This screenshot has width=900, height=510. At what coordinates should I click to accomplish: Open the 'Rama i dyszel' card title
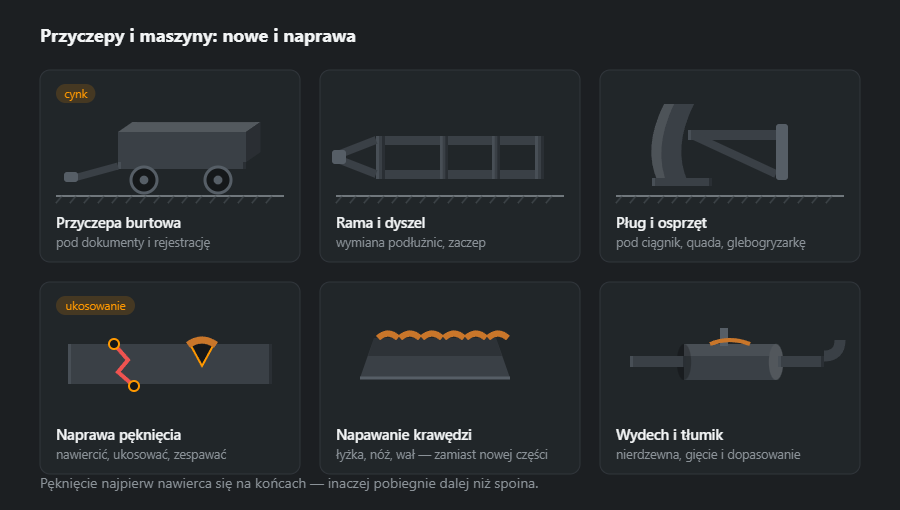point(381,223)
